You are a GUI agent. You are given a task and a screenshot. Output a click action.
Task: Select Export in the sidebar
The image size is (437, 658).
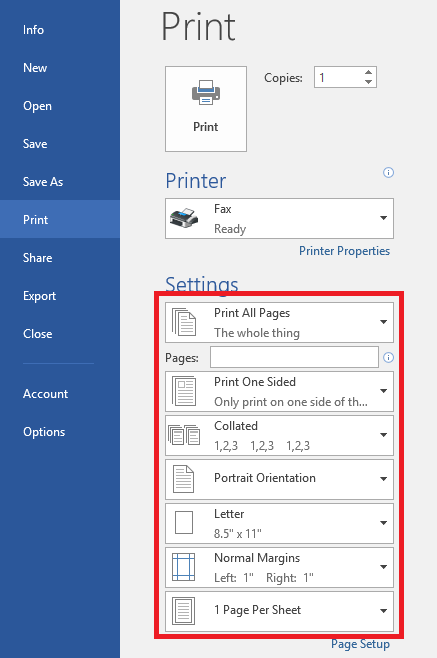tap(39, 296)
